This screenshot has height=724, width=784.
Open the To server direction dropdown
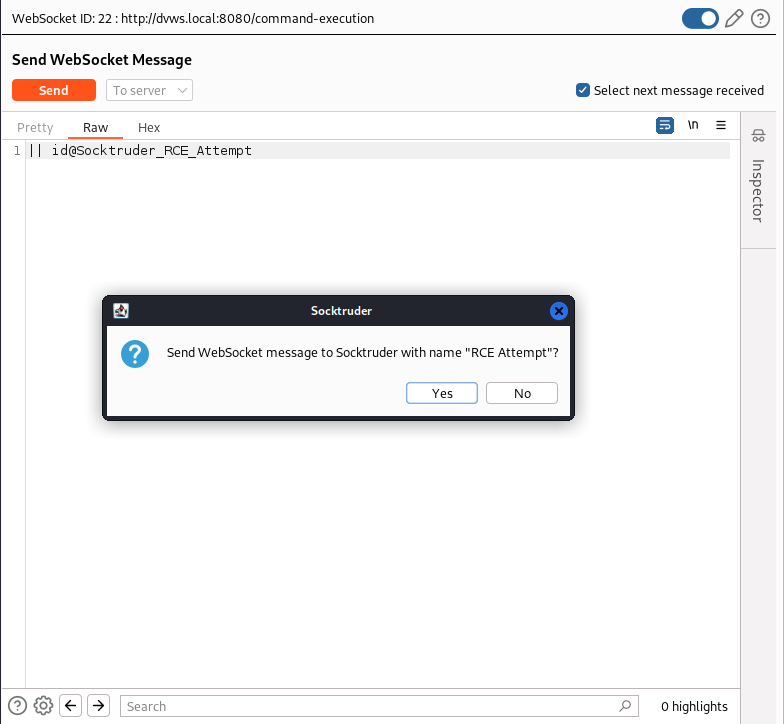click(x=149, y=90)
